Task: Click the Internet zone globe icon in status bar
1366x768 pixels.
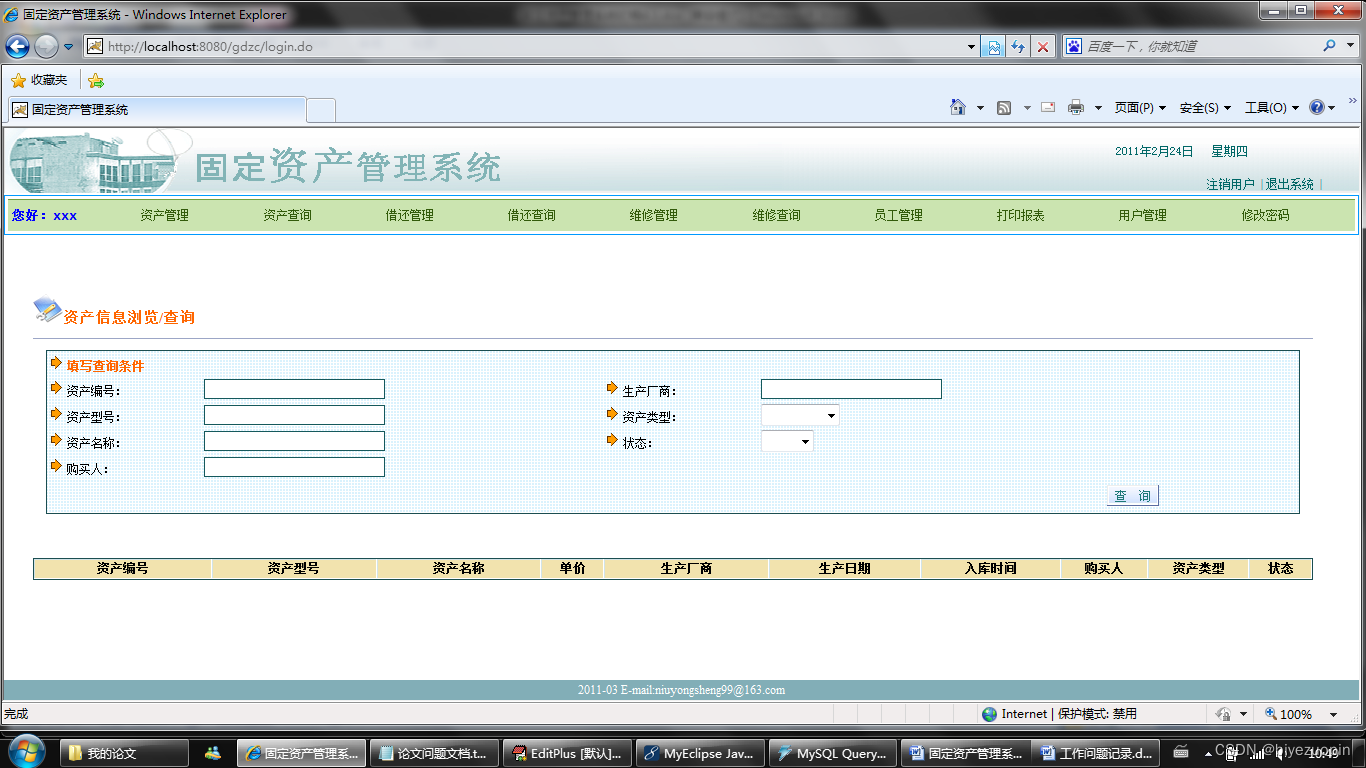Action: 989,714
